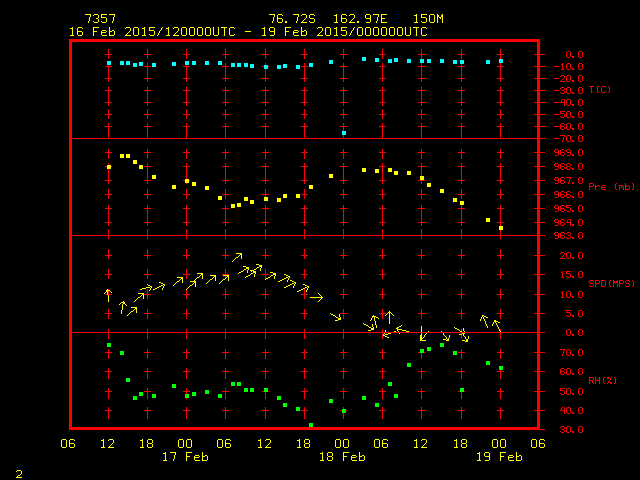Screen dimensions: 640x480
Task: Click the 18 Feb date label
Action: (342, 457)
